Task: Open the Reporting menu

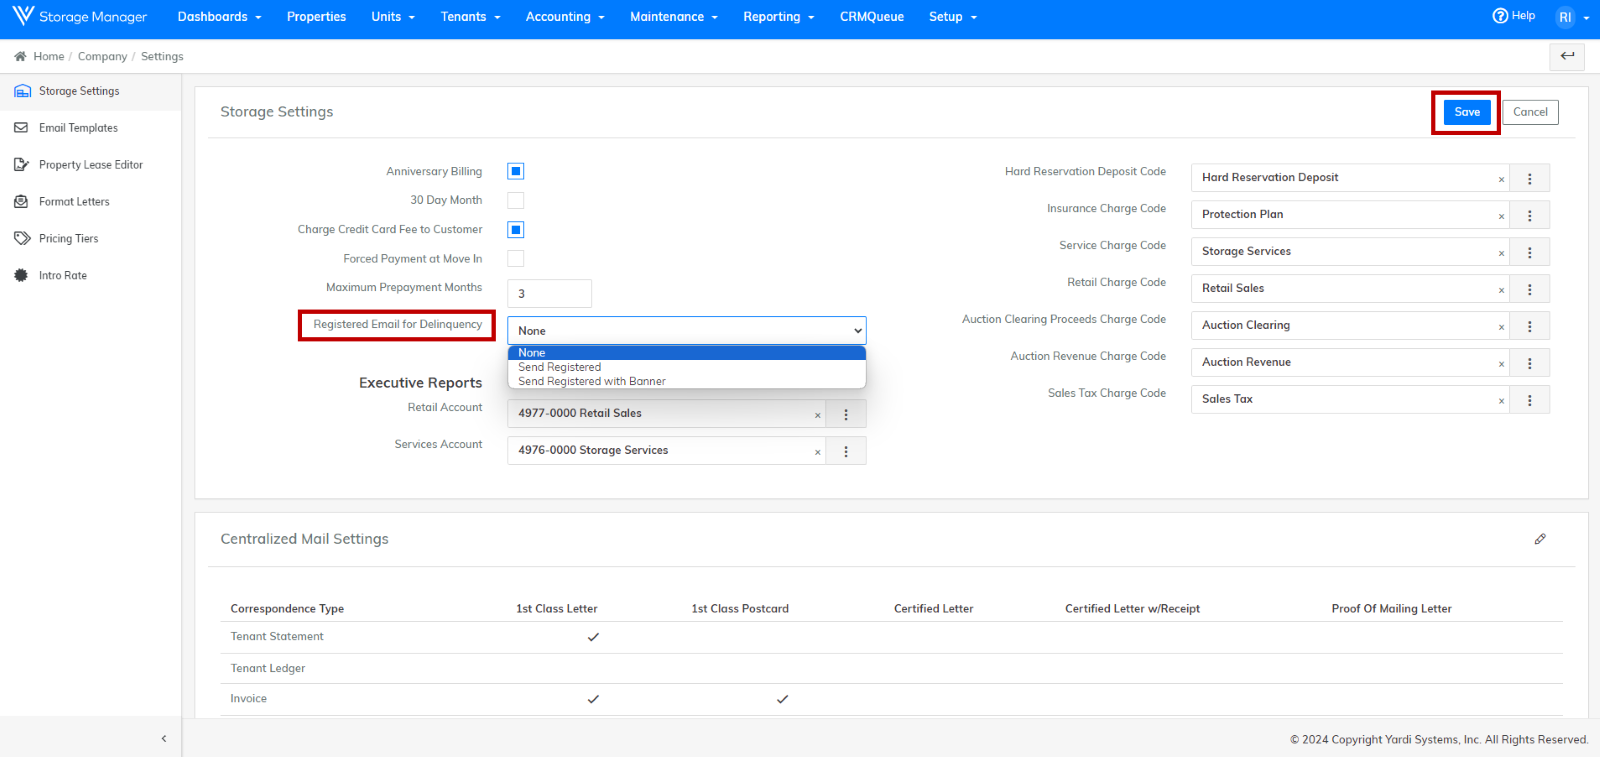Action: tap(779, 17)
